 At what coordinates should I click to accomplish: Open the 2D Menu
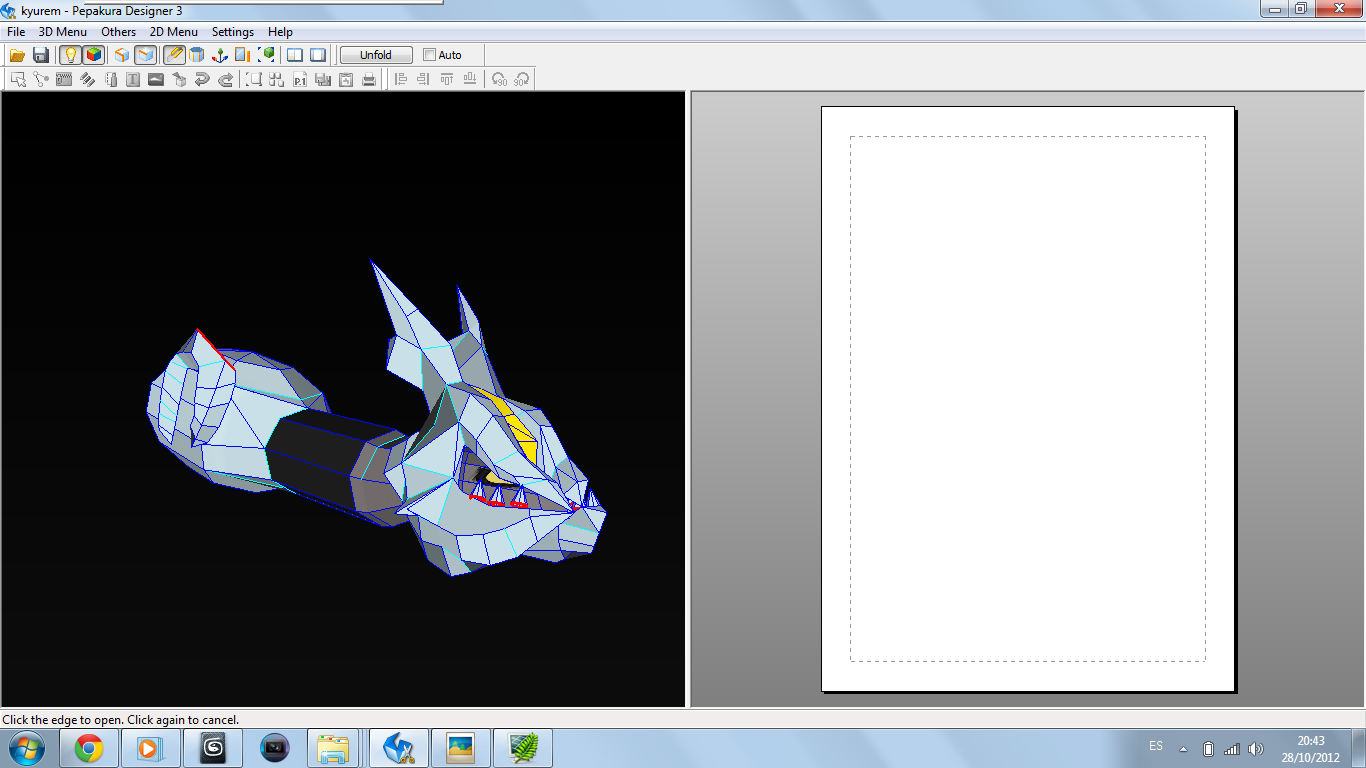[x=174, y=32]
